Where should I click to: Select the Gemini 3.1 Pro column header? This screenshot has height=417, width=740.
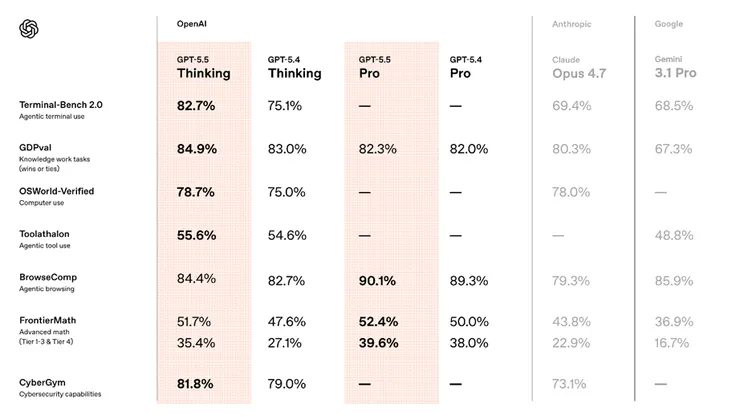(x=674, y=67)
